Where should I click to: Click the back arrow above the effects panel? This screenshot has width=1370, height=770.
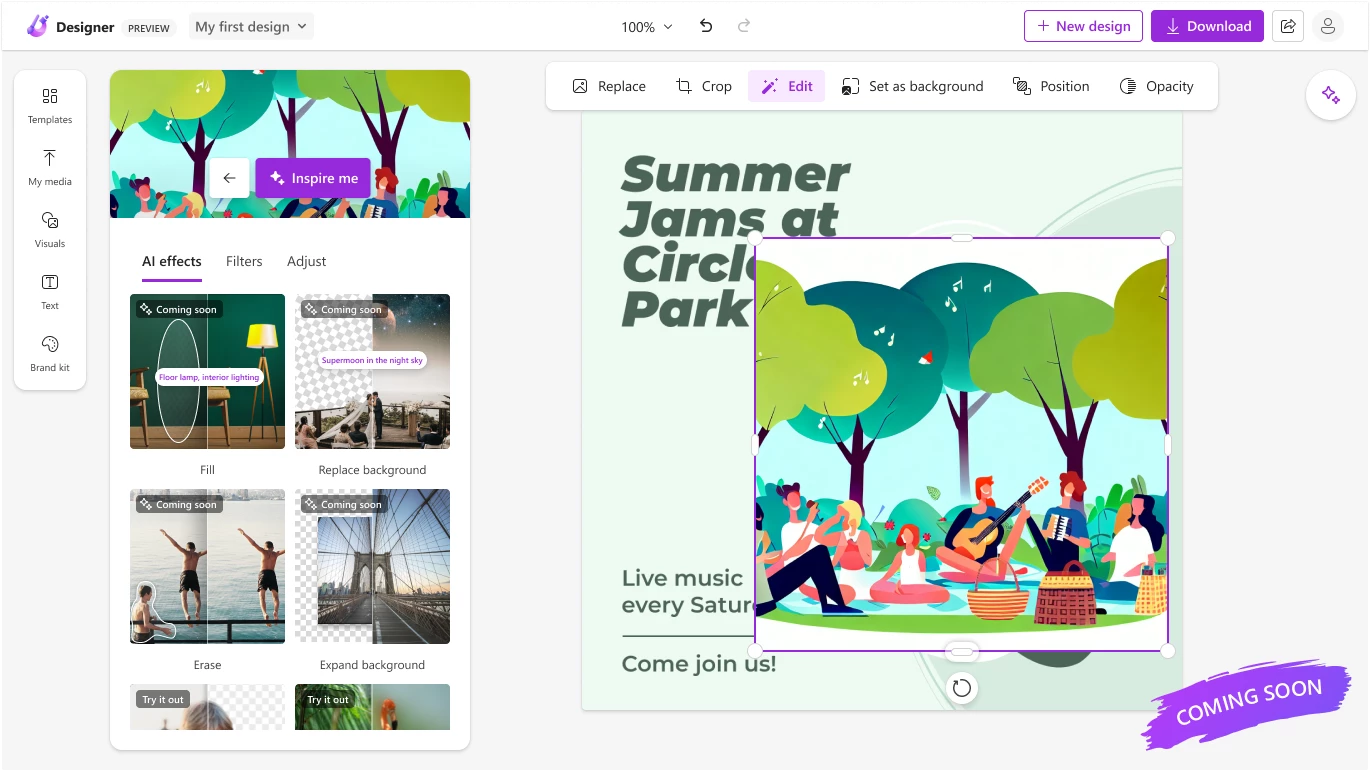[x=229, y=178]
